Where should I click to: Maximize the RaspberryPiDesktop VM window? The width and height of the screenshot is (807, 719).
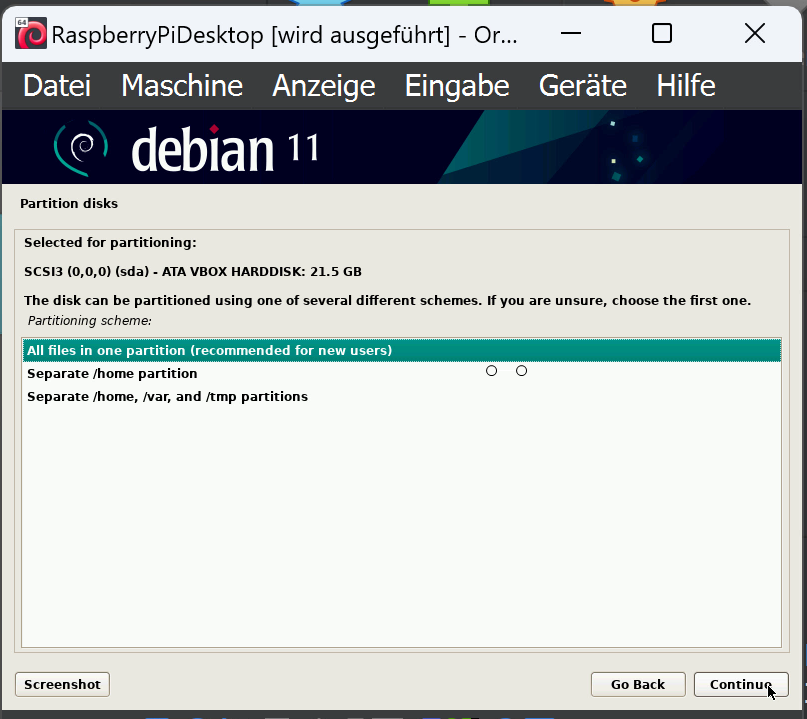(662, 34)
